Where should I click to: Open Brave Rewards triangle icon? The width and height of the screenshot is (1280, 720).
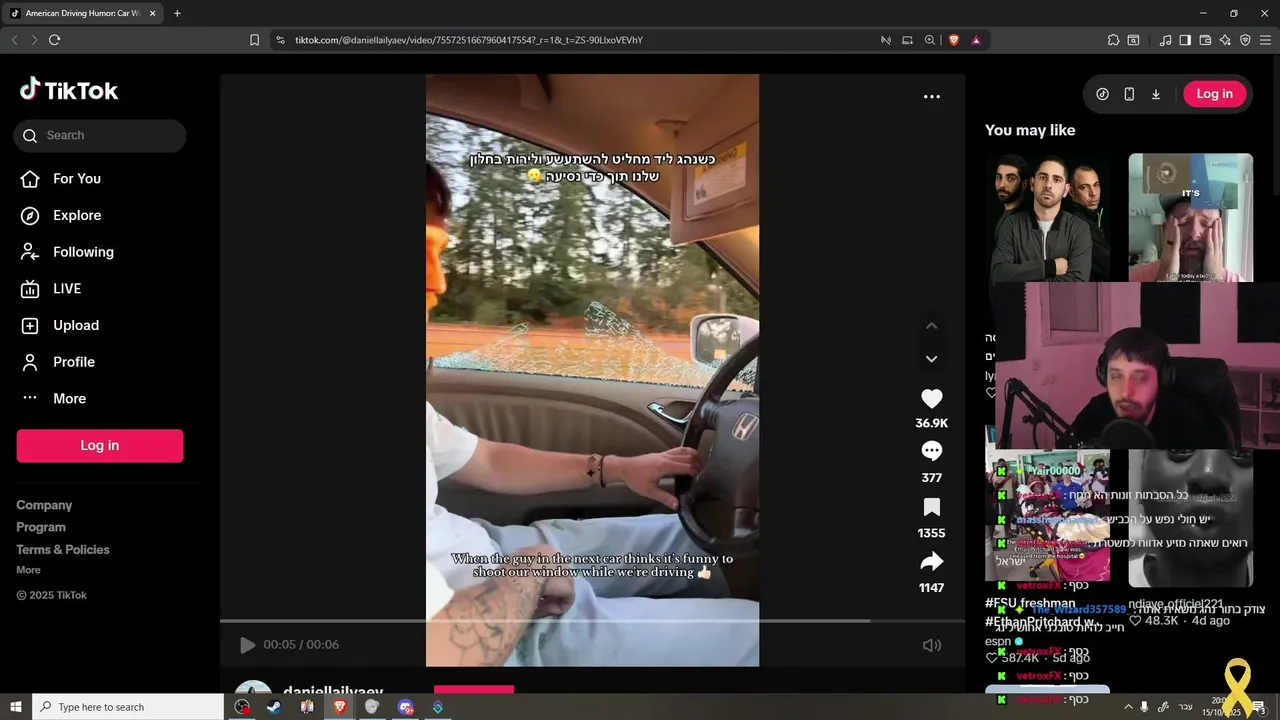pos(976,40)
